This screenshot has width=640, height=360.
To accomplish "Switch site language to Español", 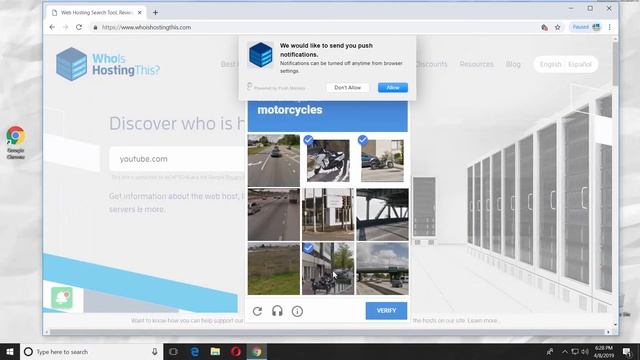I will point(580,64).
